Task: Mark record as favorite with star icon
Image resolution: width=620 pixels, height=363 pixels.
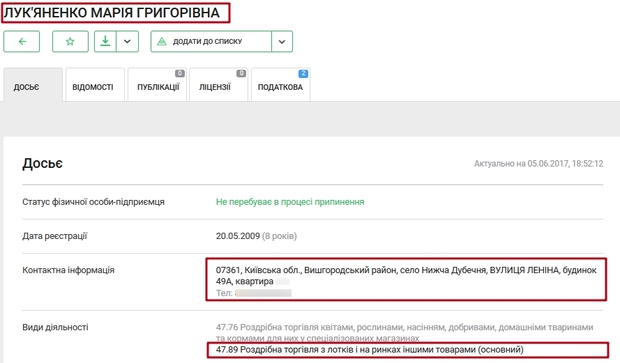Action: 70,41
